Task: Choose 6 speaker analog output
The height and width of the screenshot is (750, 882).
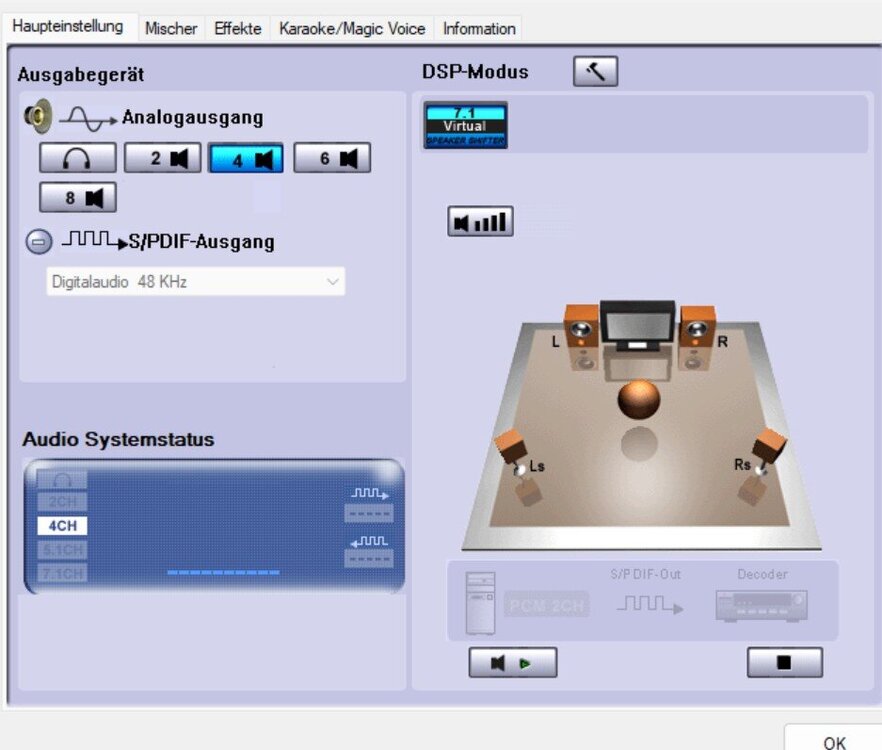Action: pyautogui.click(x=332, y=158)
